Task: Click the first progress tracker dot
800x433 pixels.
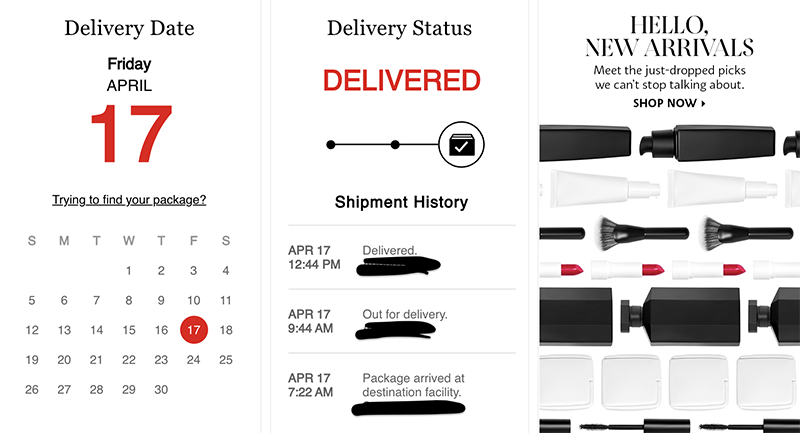Action: (331, 145)
